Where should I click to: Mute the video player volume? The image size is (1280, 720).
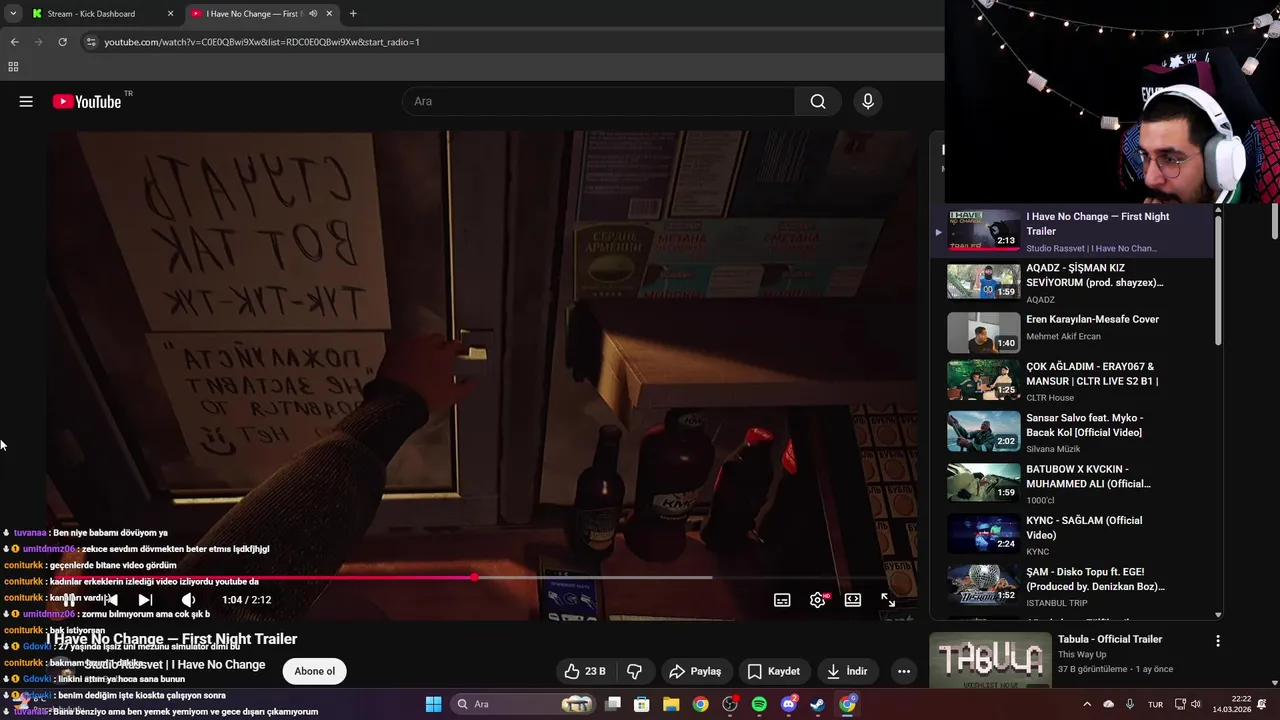[188, 600]
